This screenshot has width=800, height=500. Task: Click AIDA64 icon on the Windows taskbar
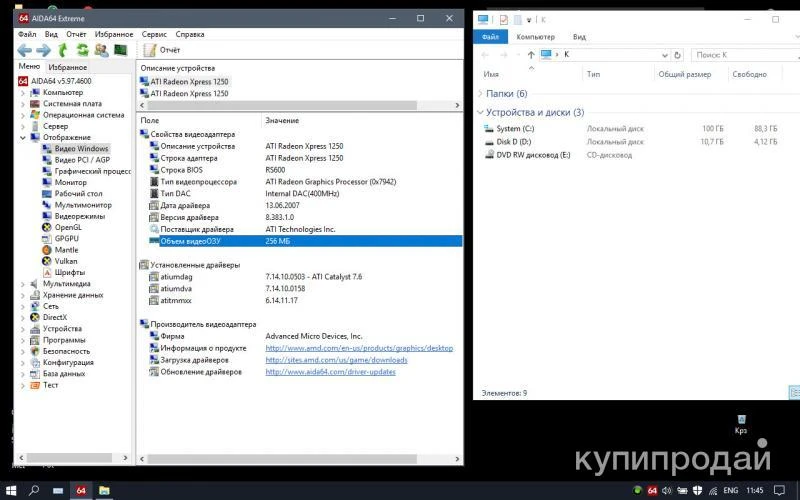tap(82, 490)
